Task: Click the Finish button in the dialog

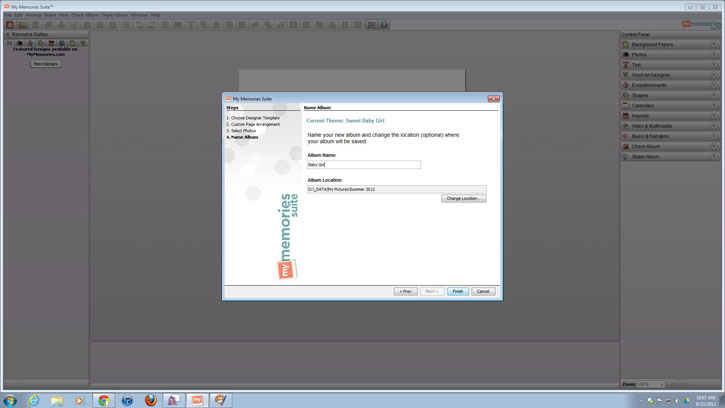Action: click(x=458, y=291)
